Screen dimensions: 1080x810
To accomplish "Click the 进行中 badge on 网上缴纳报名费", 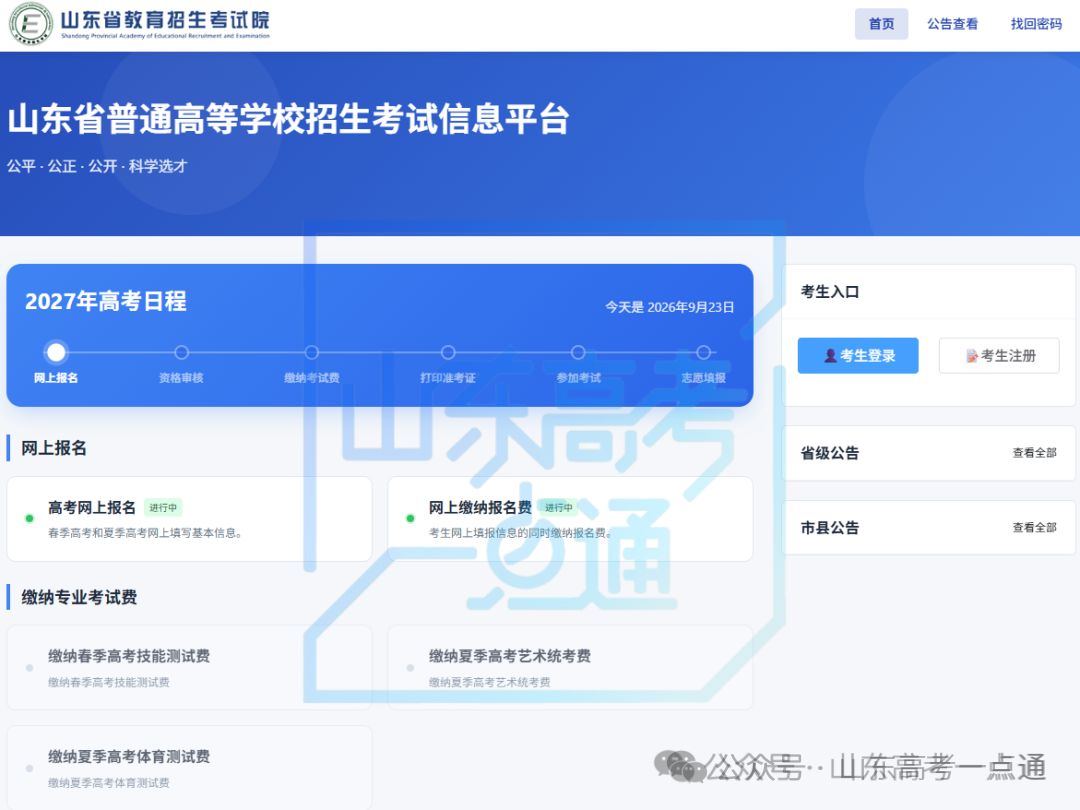I will point(558,508).
